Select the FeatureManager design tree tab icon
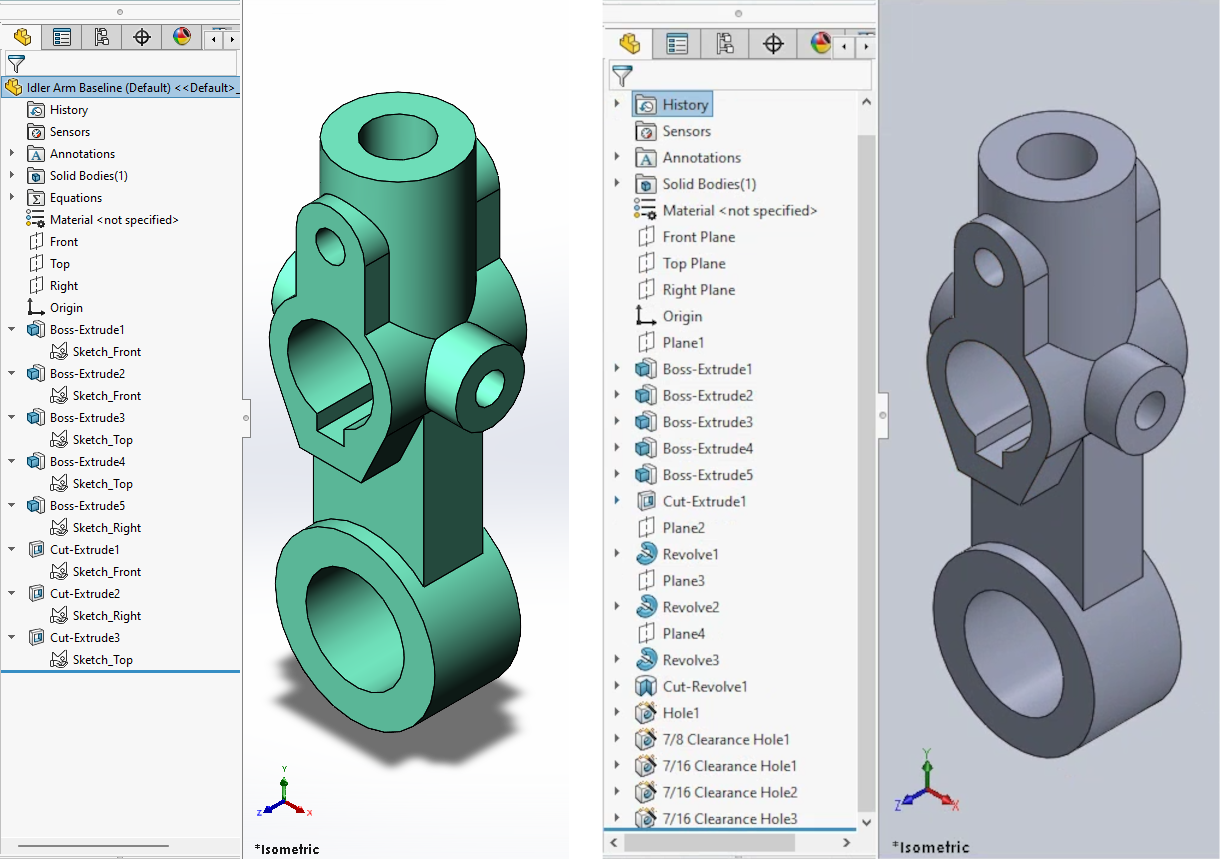The image size is (1220, 859). [22, 36]
